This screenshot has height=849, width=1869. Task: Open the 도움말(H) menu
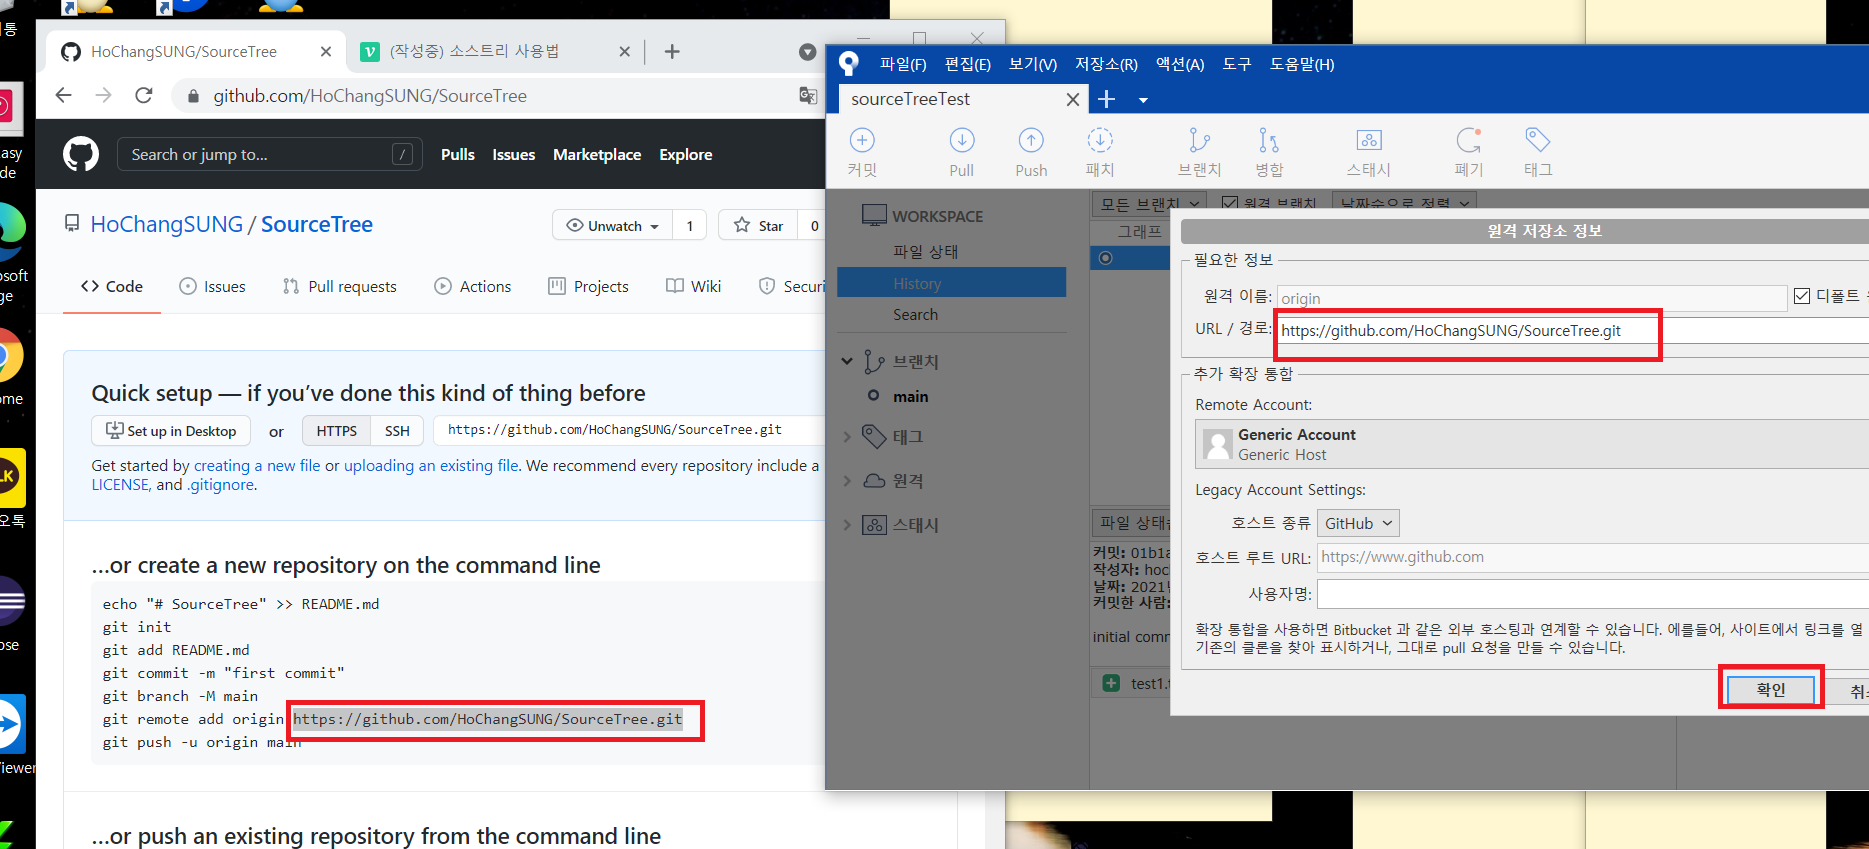click(1302, 64)
